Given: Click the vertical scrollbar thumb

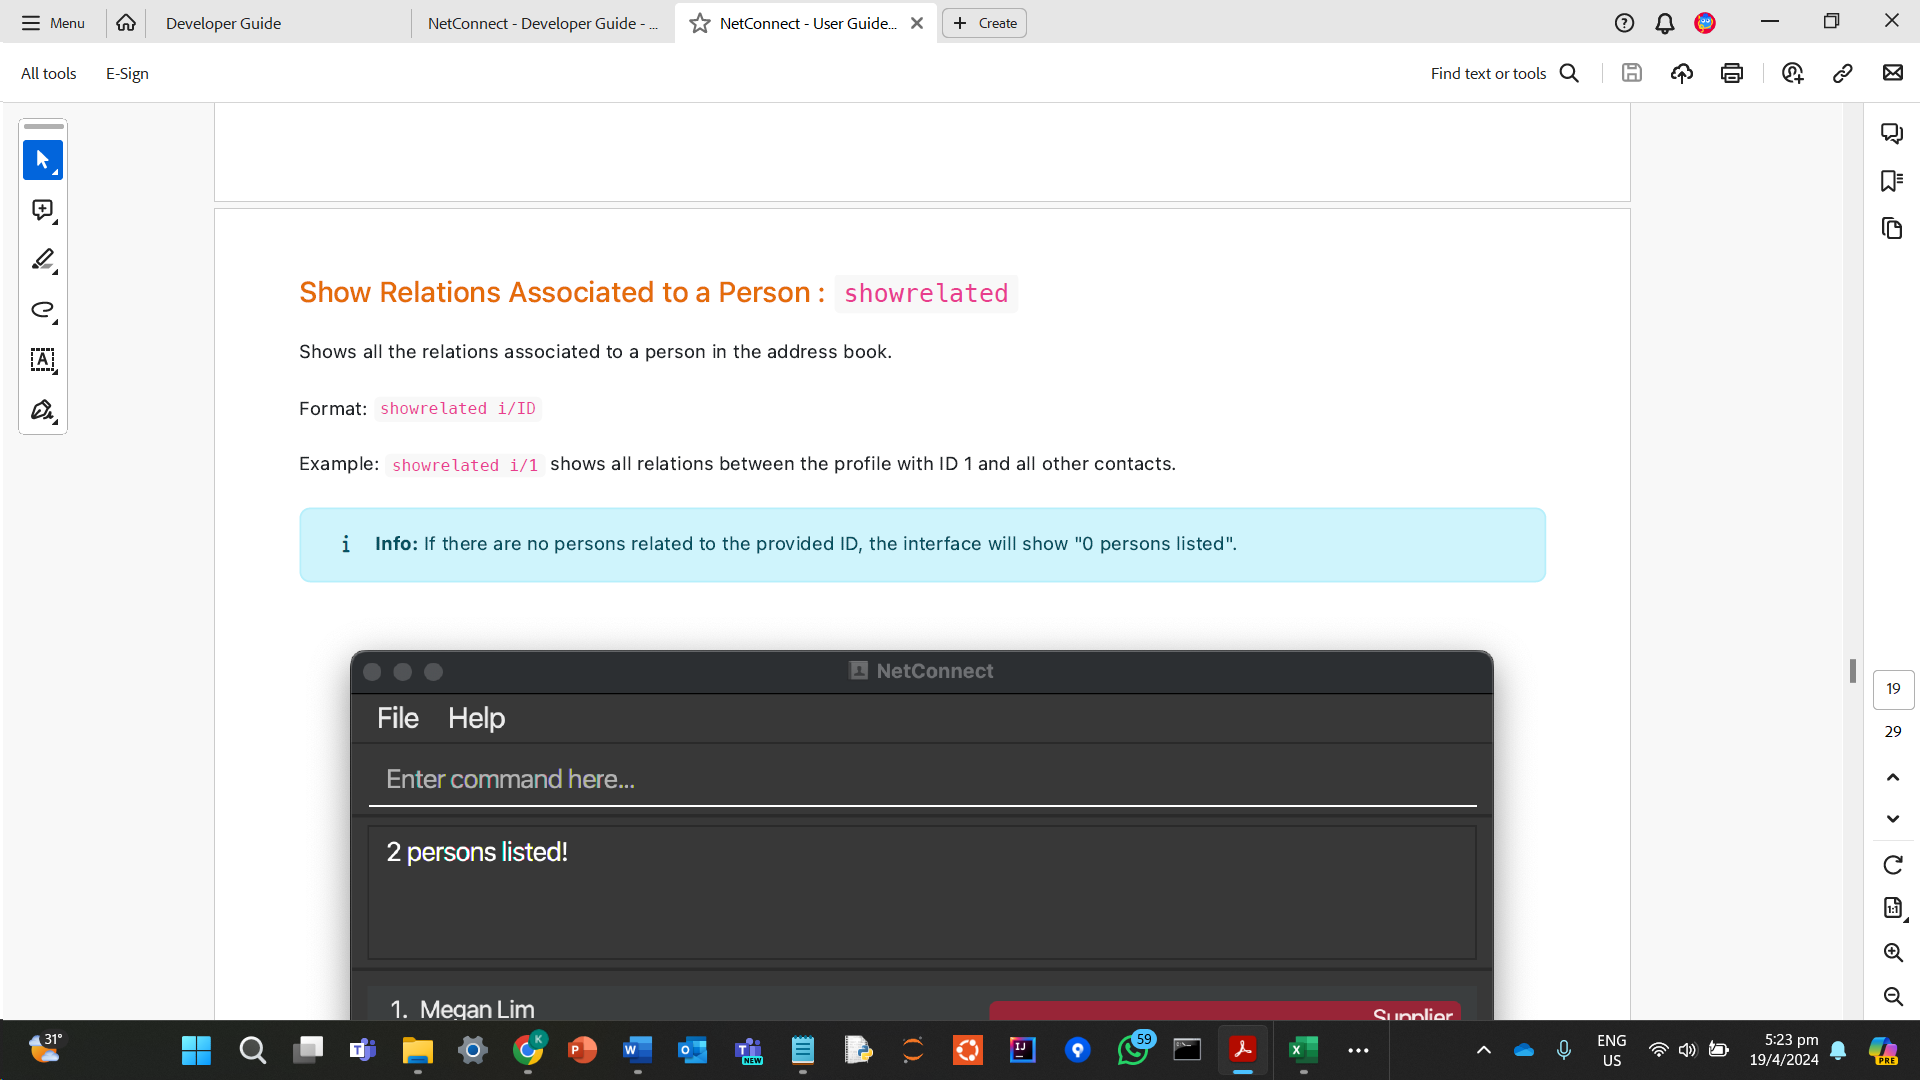Looking at the screenshot, I should pos(1852,671).
